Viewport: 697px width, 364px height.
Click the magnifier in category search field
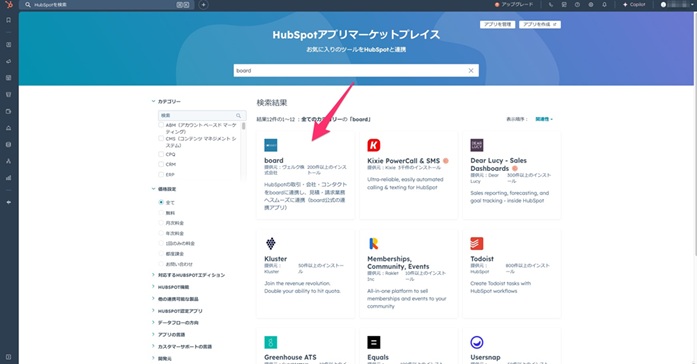coord(239,116)
